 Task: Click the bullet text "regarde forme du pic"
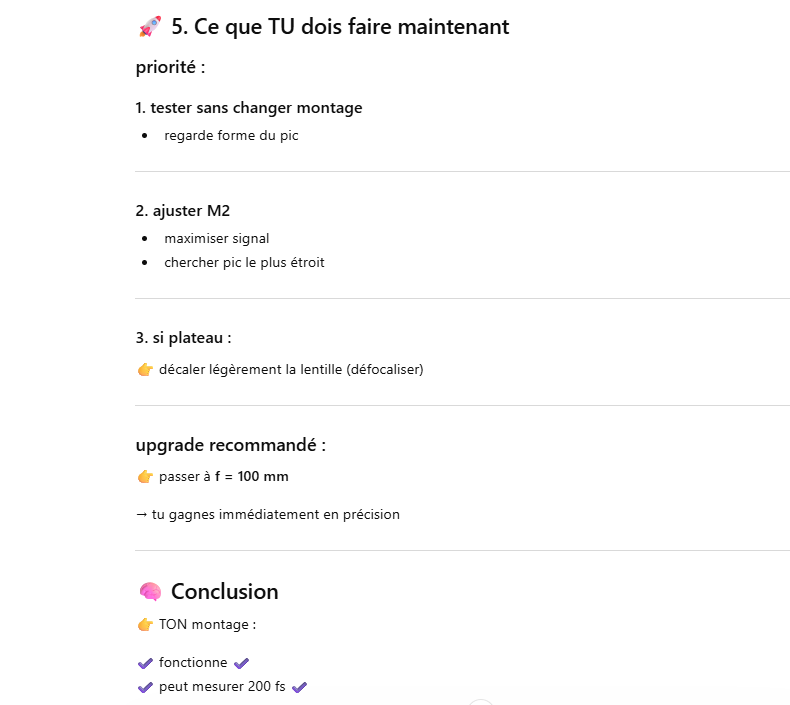231,136
